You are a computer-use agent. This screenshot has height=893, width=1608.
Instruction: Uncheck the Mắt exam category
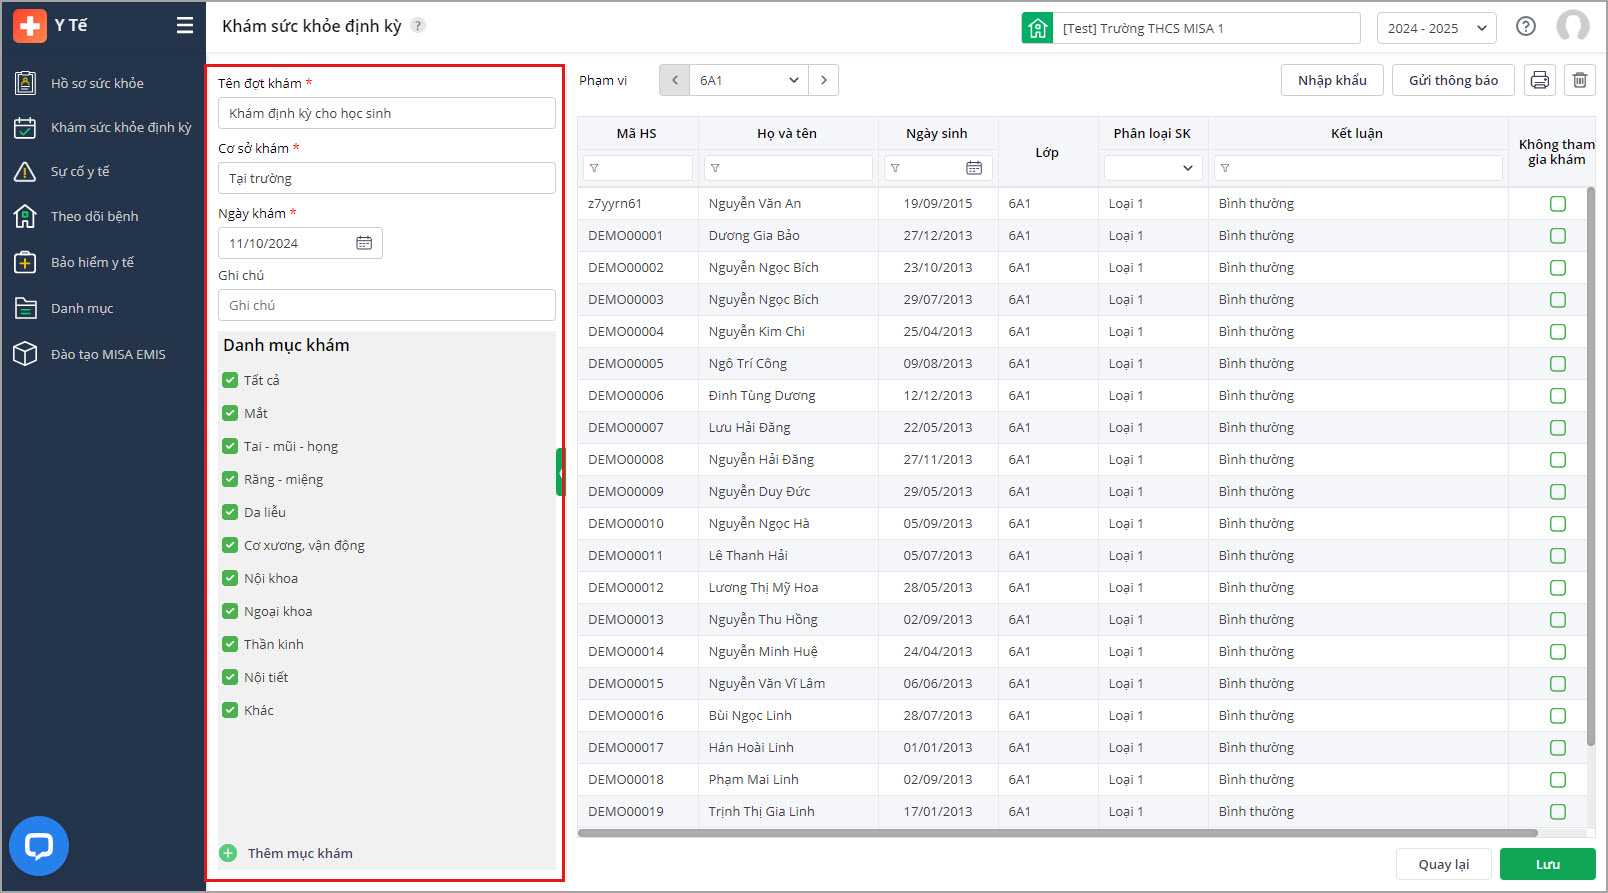tap(230, 413)
